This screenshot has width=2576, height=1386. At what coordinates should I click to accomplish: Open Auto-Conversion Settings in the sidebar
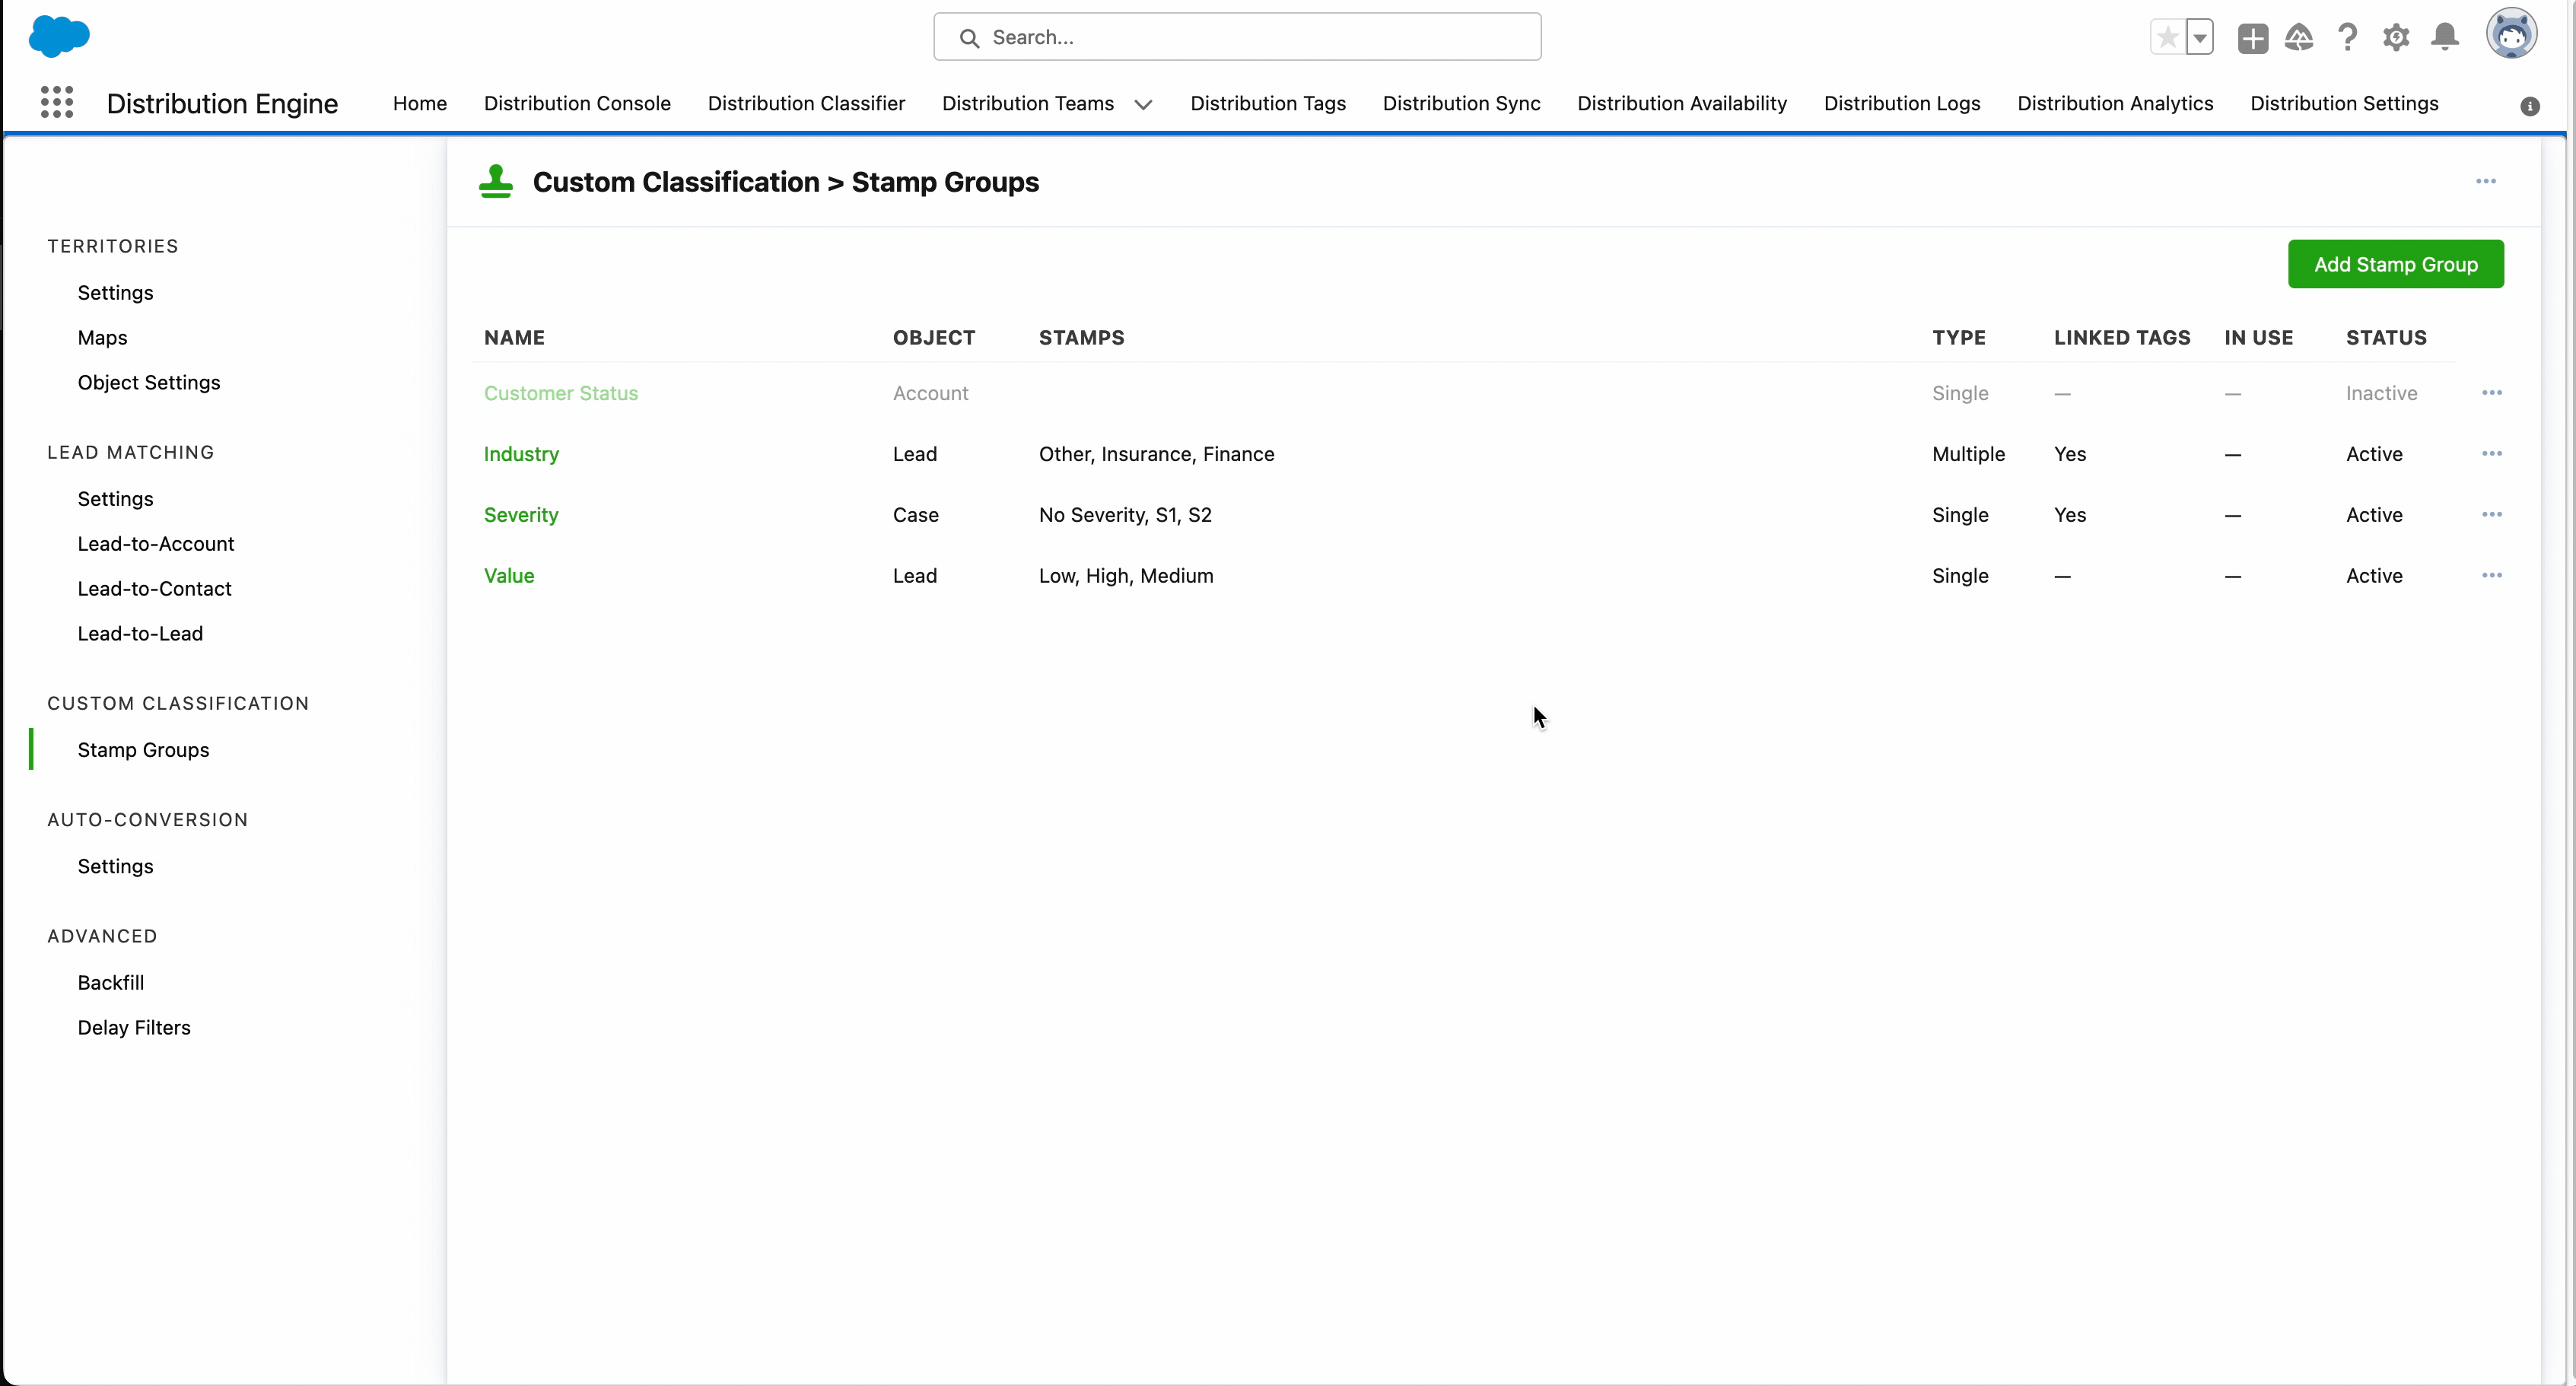pos(115,866)
